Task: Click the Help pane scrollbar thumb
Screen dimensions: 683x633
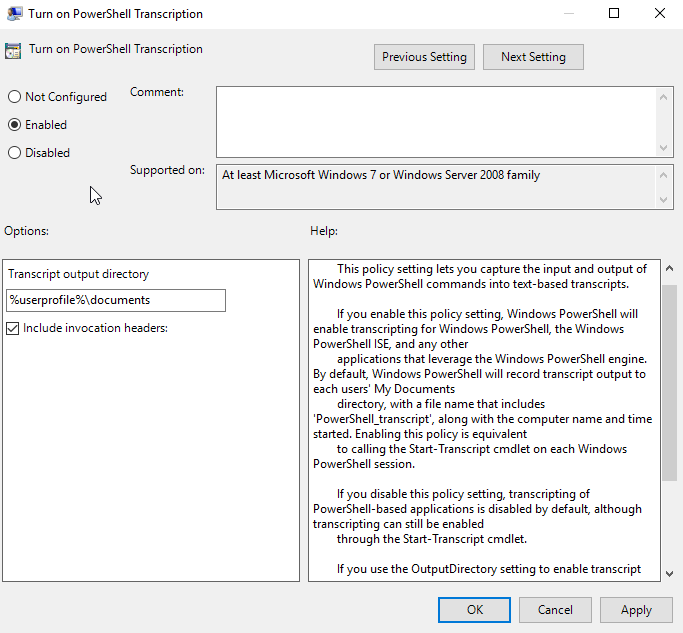Action: 669,383
